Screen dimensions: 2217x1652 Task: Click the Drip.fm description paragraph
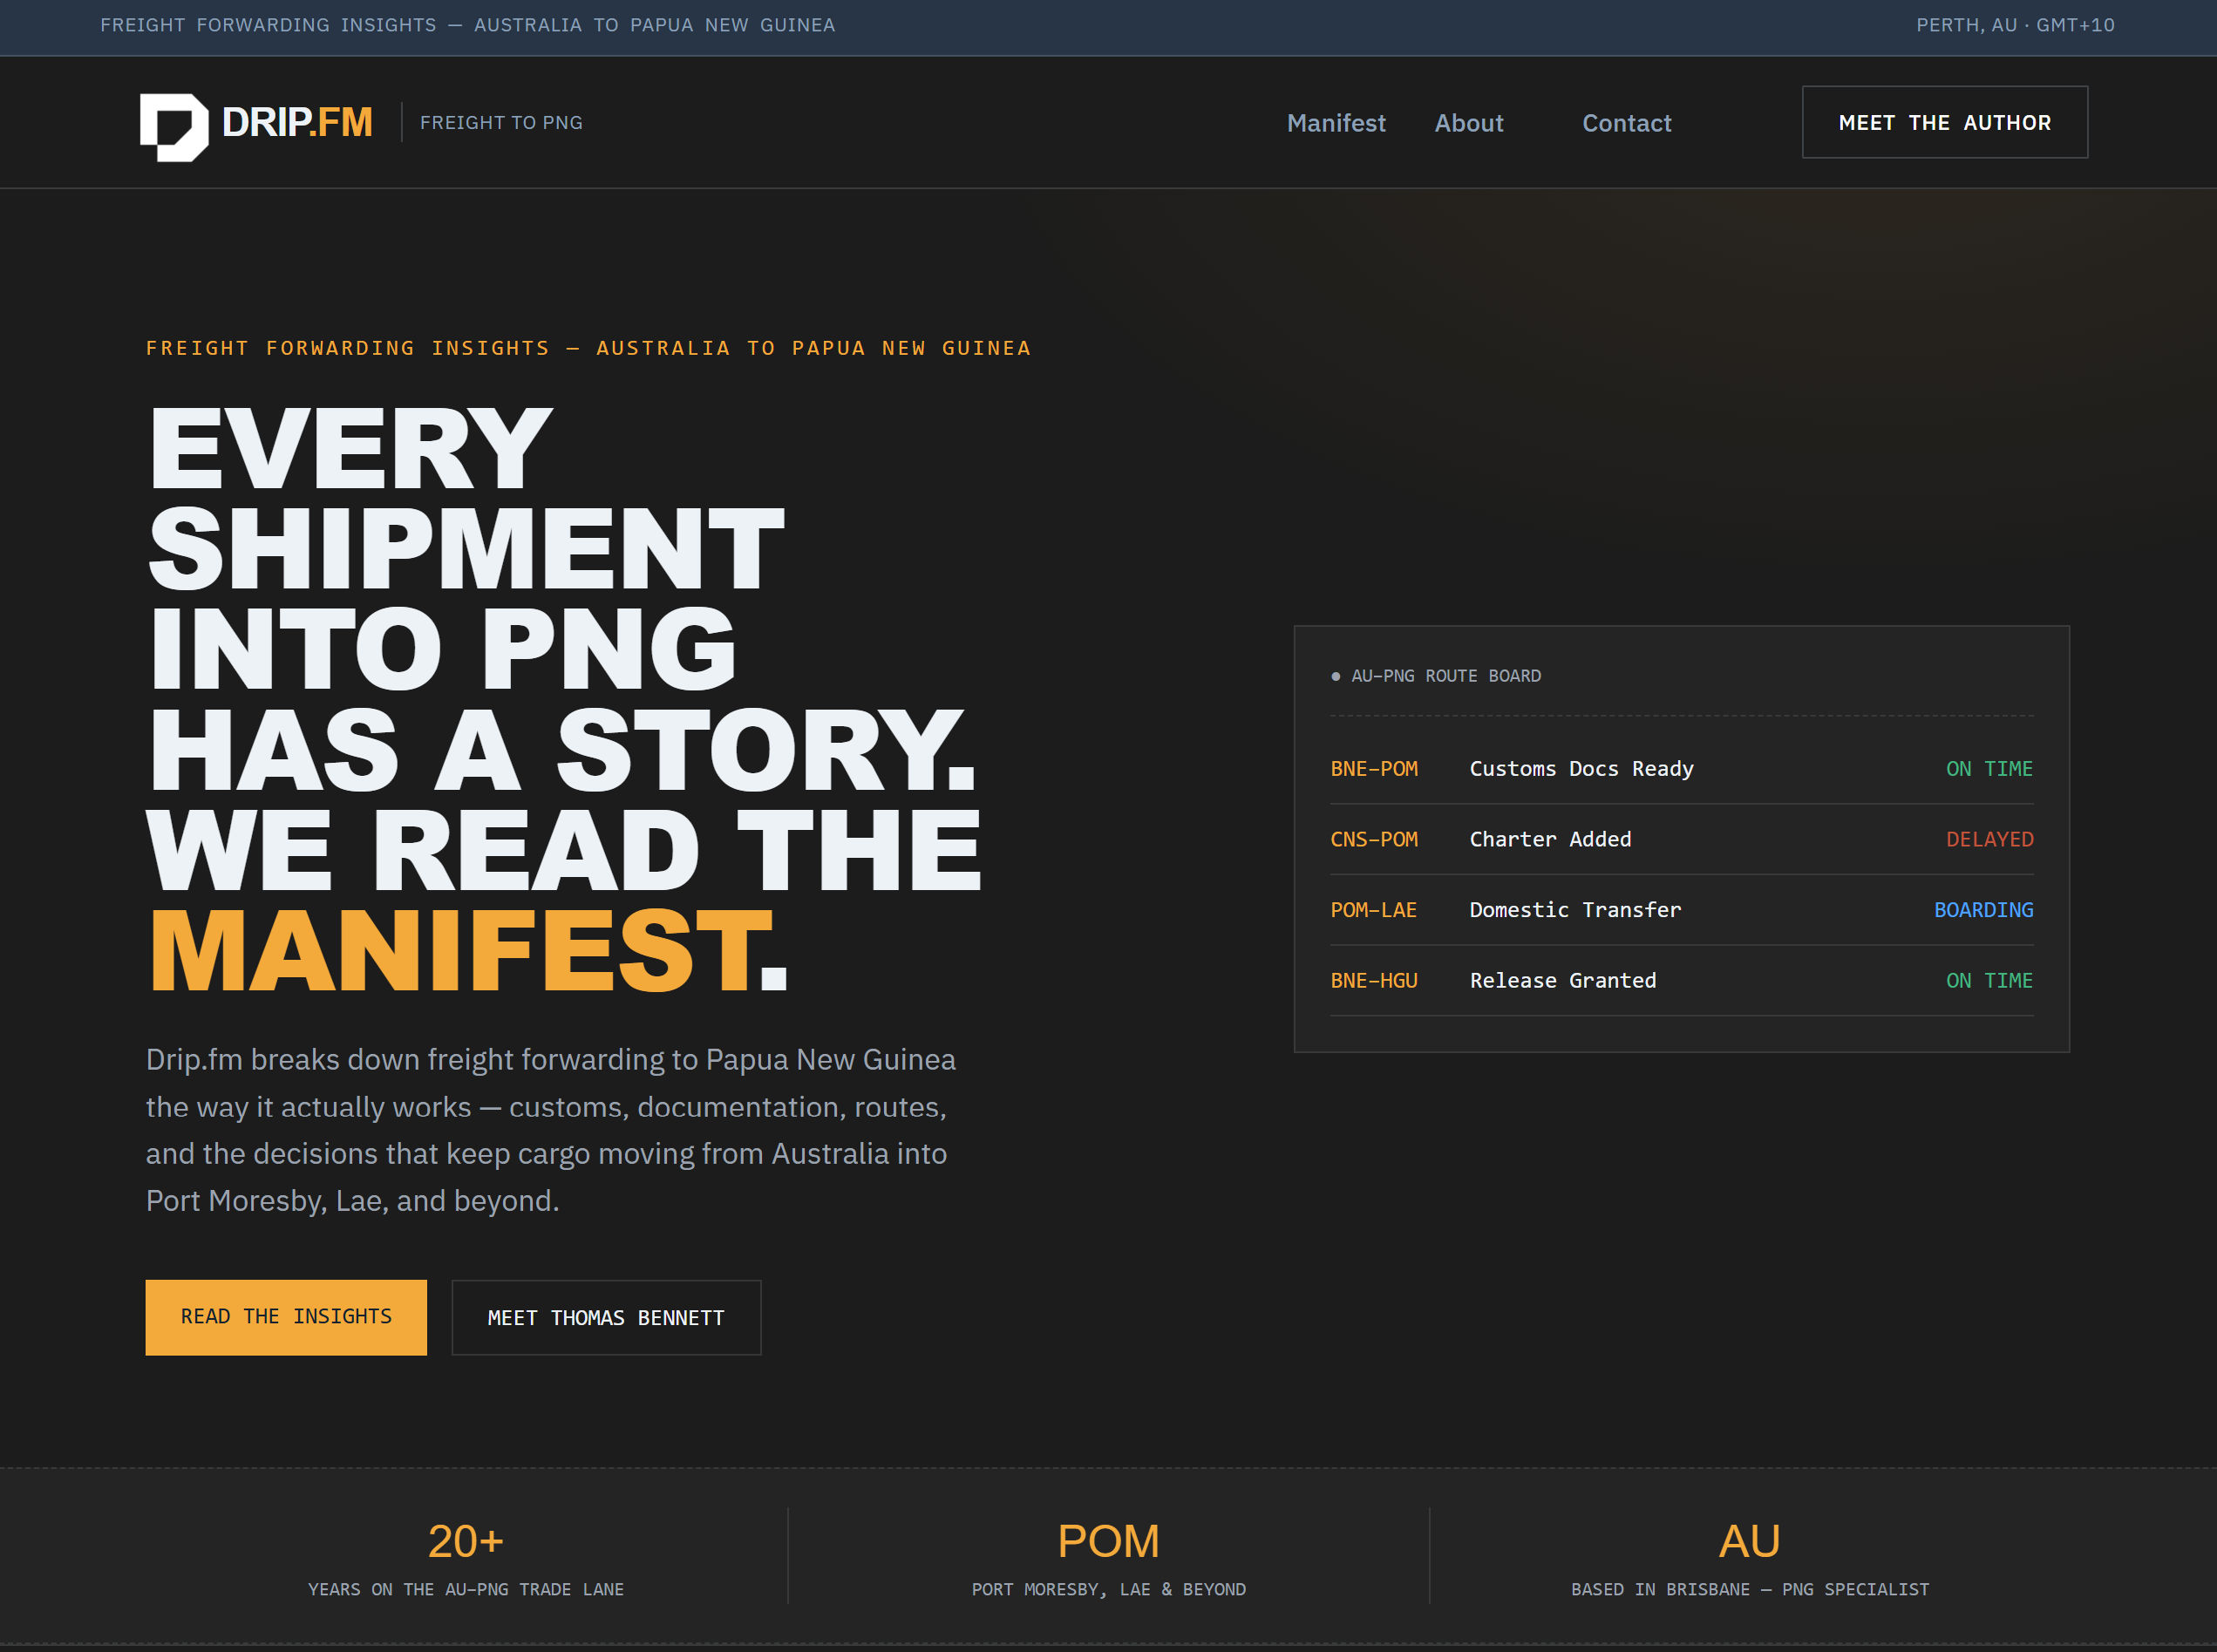pyautogui.click(x=551, y=1130)
